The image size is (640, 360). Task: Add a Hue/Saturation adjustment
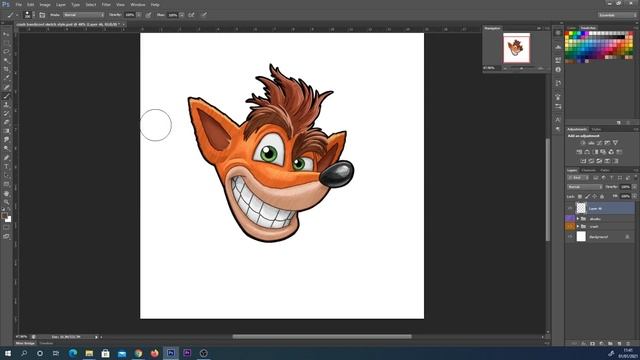point(579,152)
